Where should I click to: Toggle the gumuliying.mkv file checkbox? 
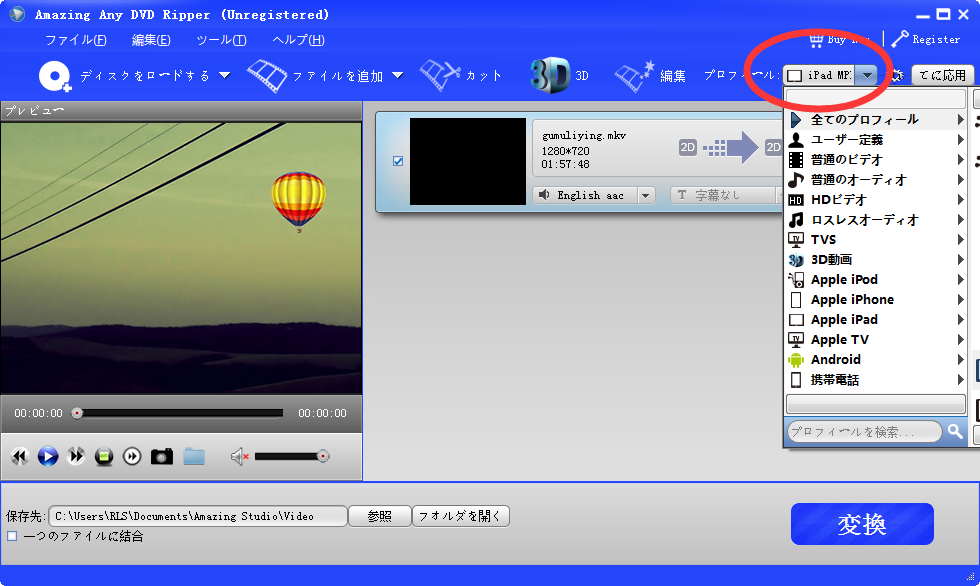(x=398, y=161)
